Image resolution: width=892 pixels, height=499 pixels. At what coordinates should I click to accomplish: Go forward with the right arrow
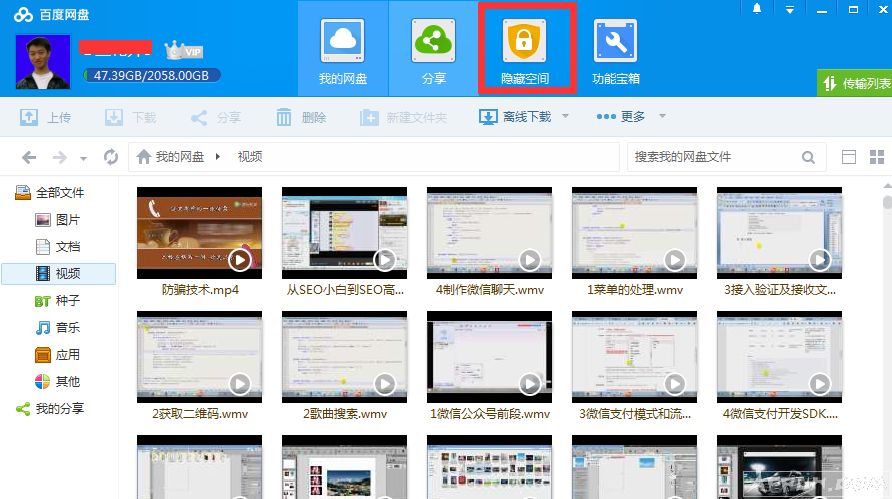click(x=60, y=157)
